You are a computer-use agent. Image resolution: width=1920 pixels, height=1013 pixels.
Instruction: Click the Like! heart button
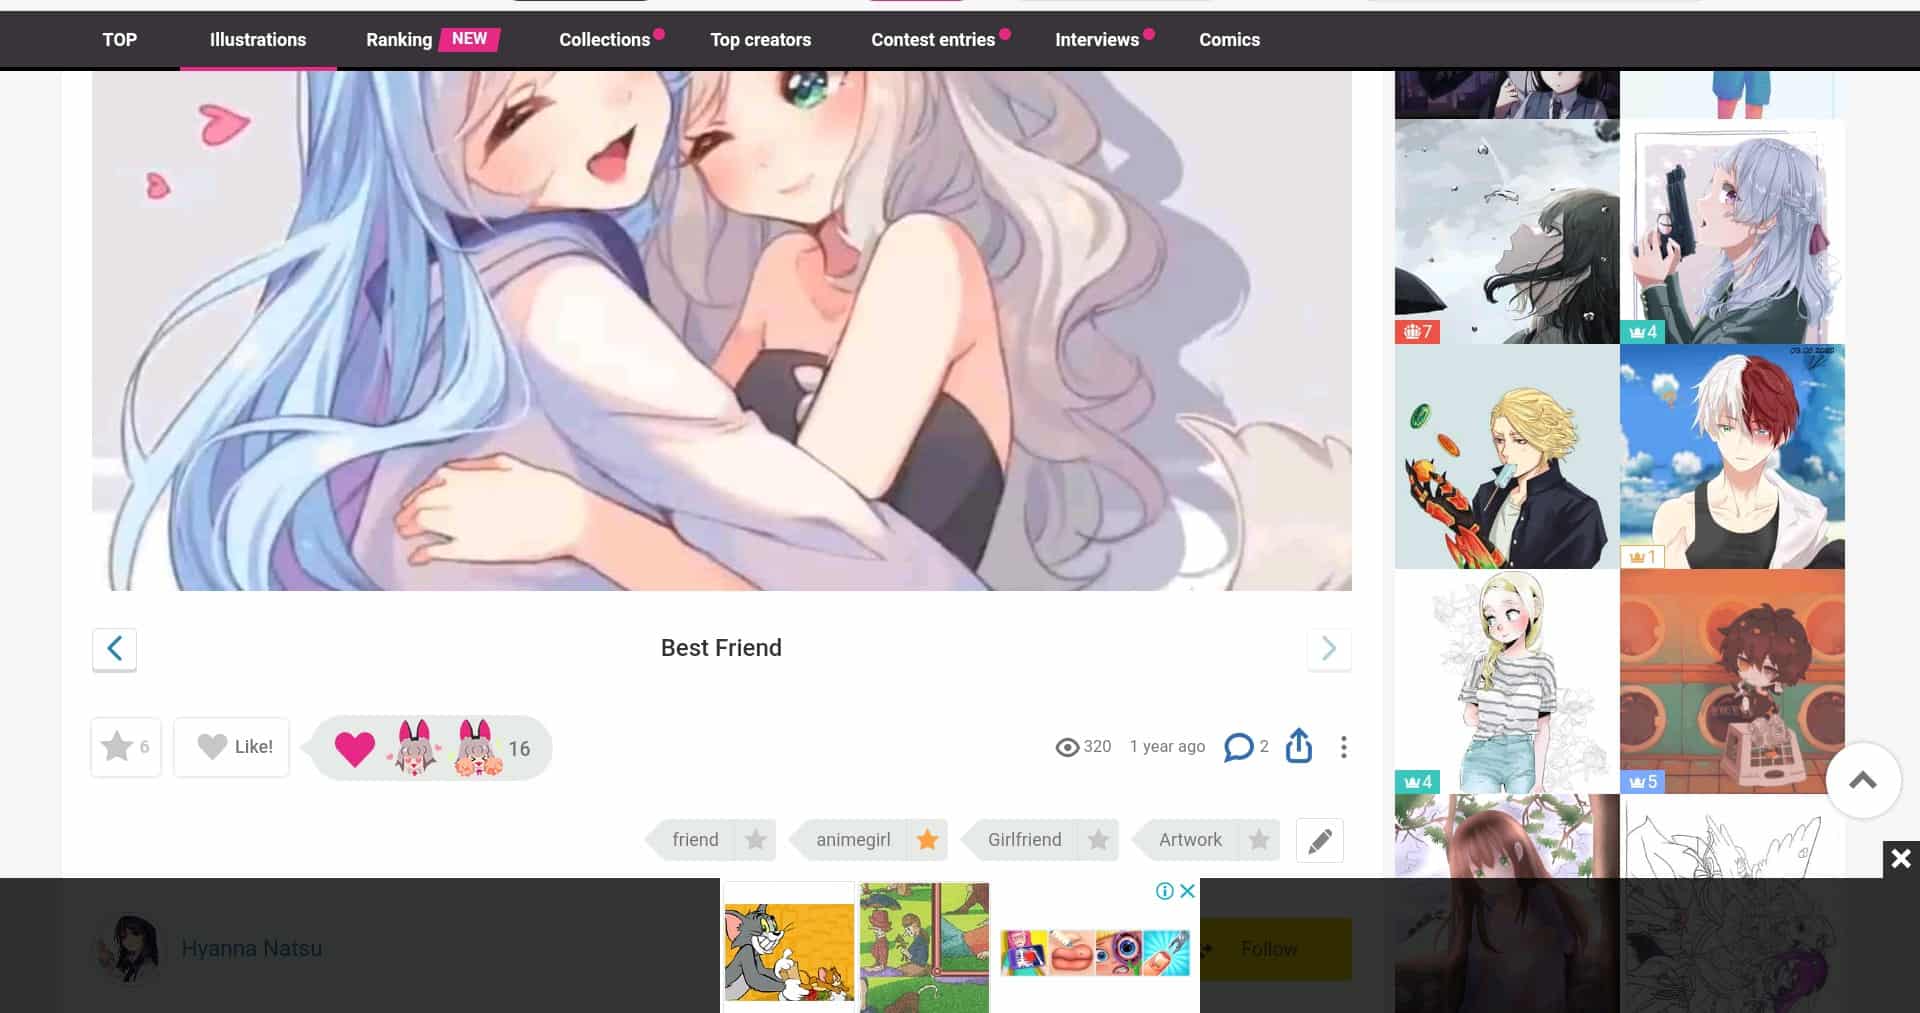232,747
